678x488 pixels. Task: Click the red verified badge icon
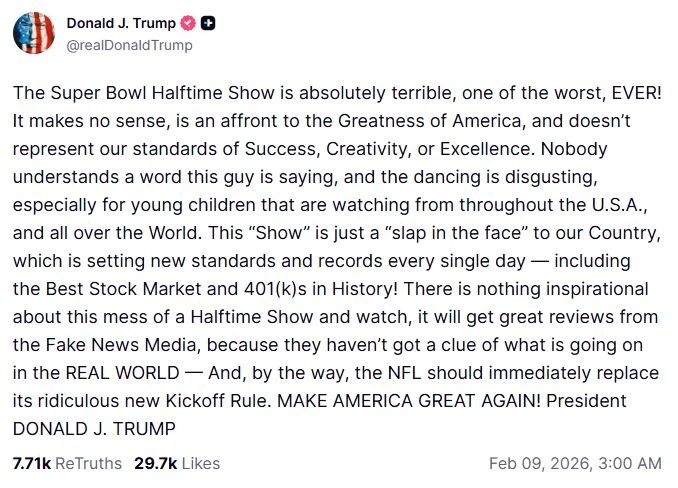coord(187,23)
